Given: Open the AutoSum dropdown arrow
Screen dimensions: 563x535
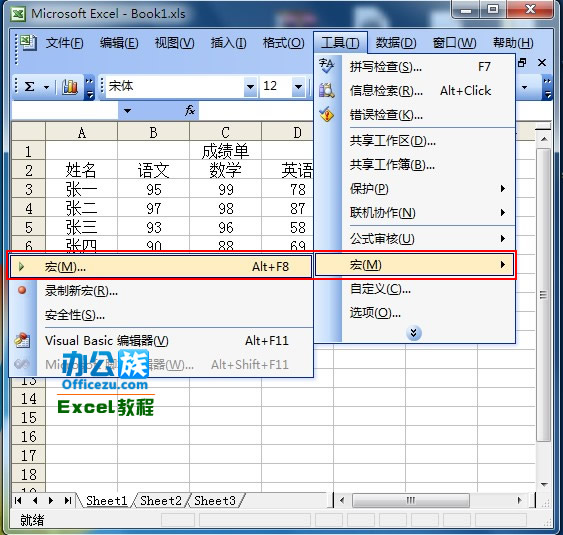Looking at the screenshot, I should point(46,87).
